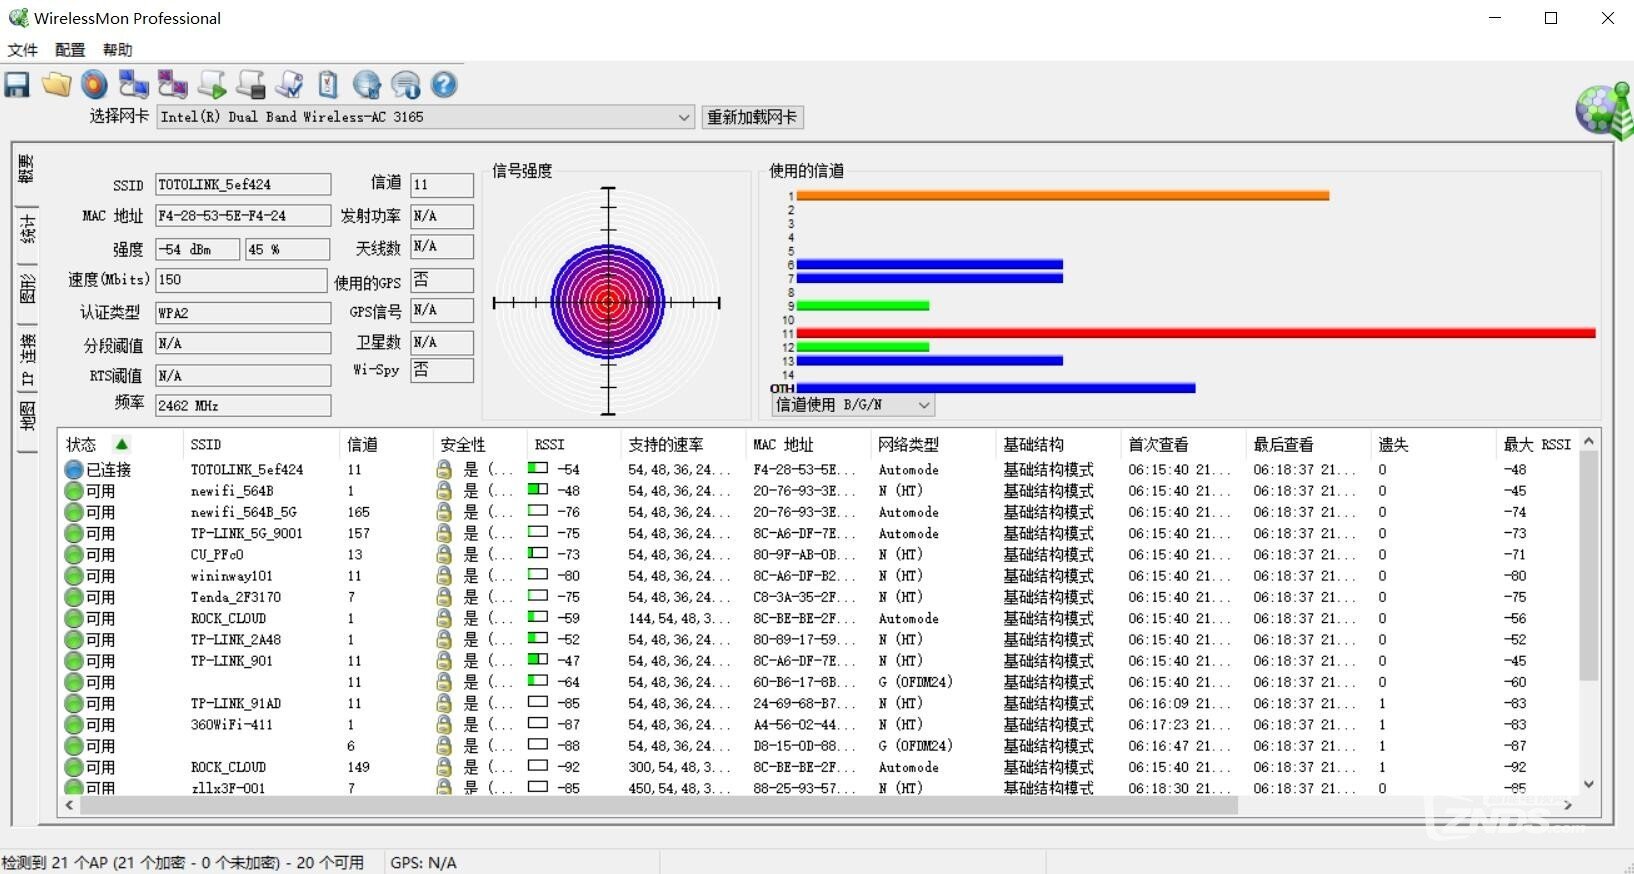
Task: Click the WirelessMon globe logo at top right
Action: pyautogui.click(x=1603, y=110)
